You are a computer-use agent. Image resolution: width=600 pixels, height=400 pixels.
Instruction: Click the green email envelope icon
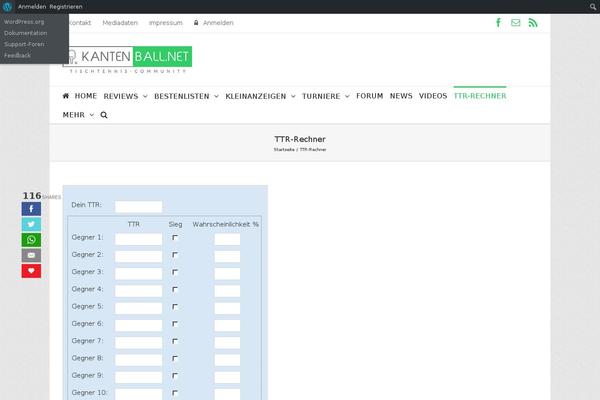coord(515,23)
